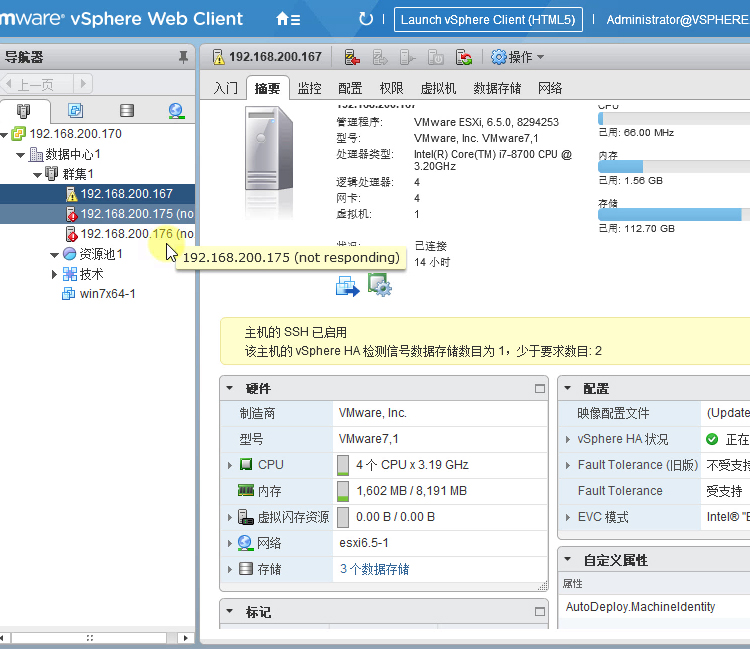Collapse the 硬件 panel

click(230, 388)
